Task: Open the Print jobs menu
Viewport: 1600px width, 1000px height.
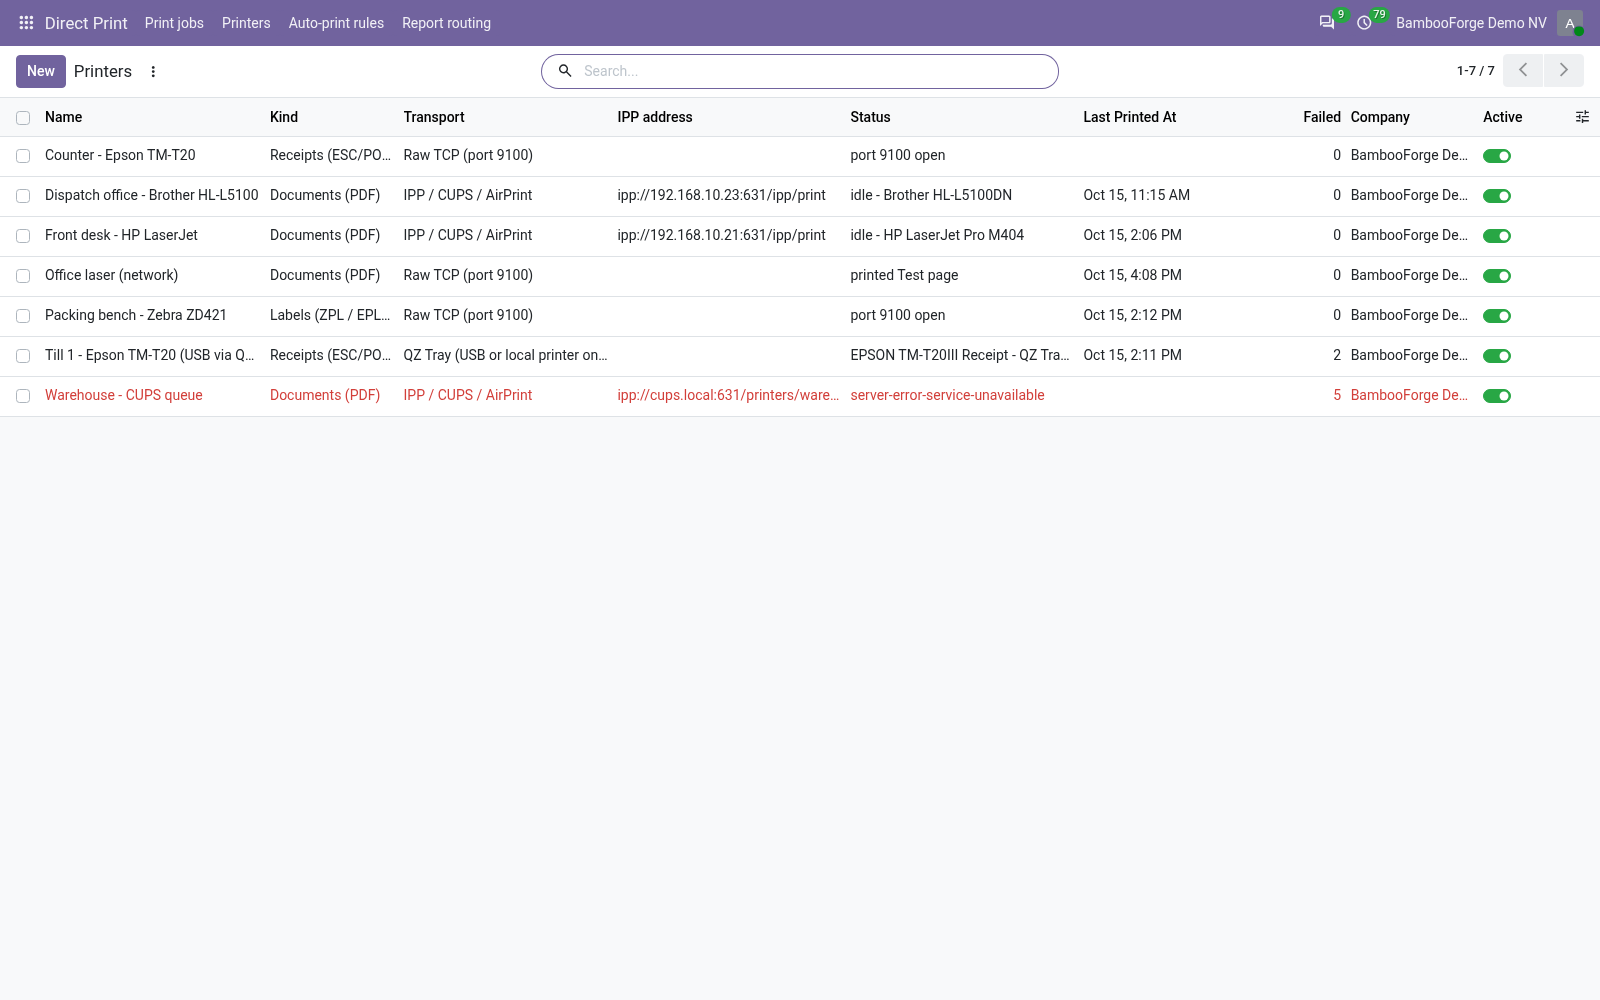Action: click(174, 23)
